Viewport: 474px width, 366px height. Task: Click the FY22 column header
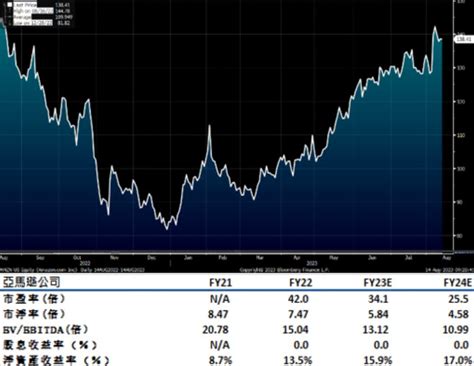click(301, 283)
